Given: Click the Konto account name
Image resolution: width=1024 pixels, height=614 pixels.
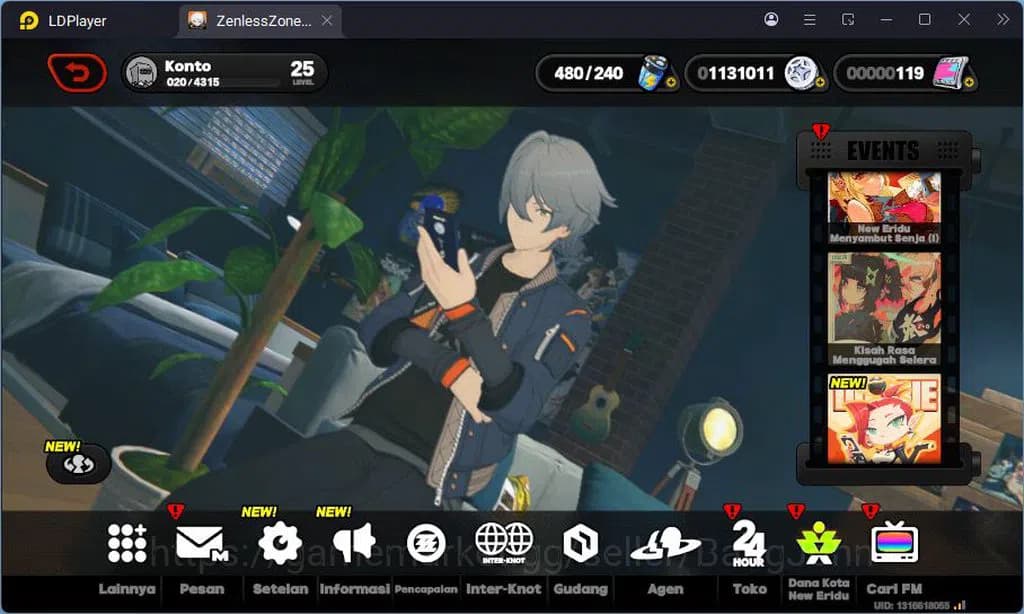Looking at the screenshot, I should [187, 66].
